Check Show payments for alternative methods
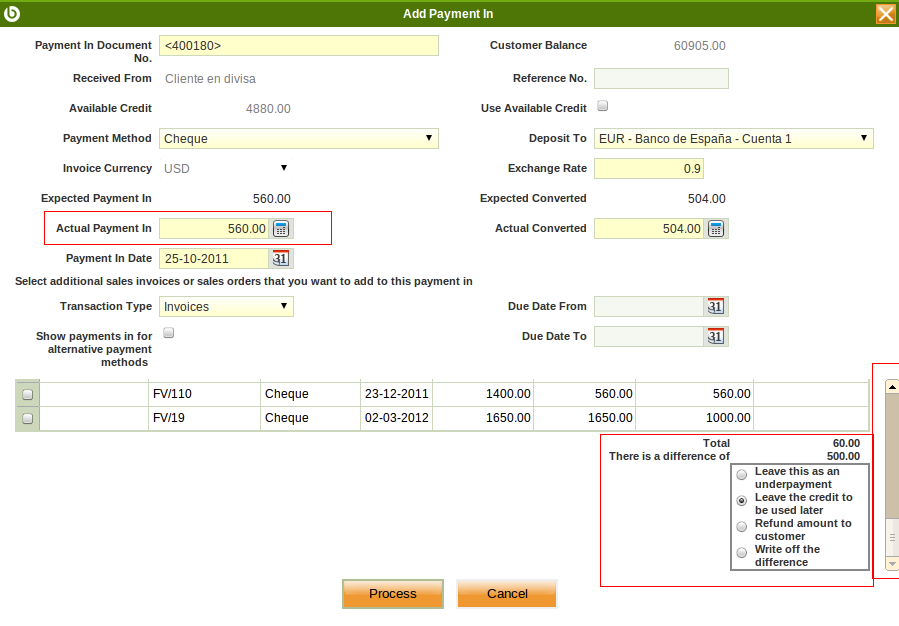 tap(169, 333)
